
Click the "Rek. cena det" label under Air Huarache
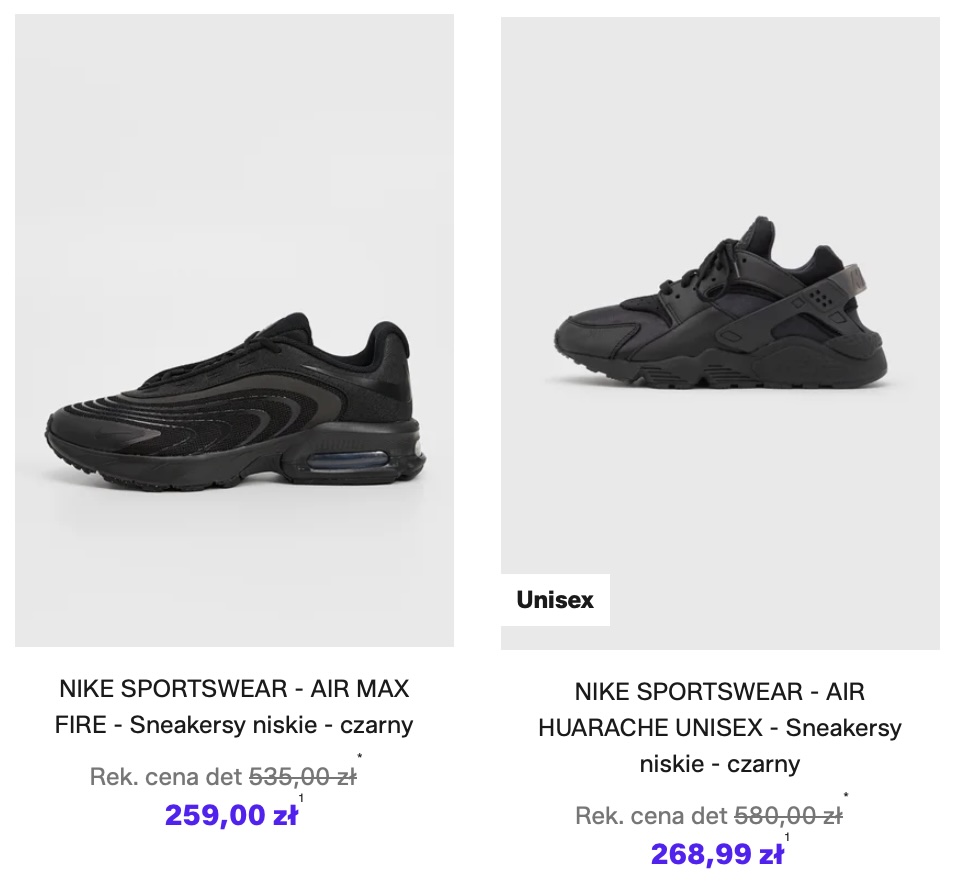pyautogui.click(x=651, y=815)
